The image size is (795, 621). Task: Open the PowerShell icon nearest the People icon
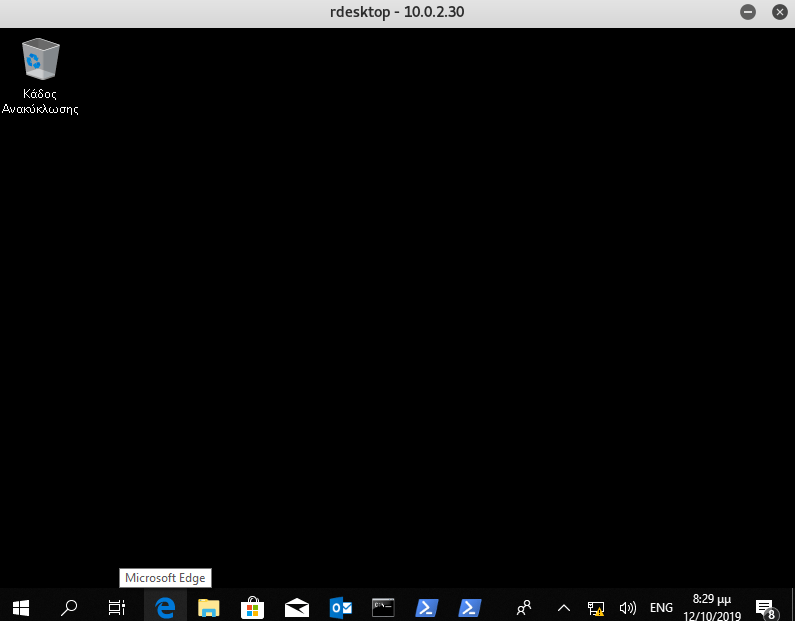470,607
